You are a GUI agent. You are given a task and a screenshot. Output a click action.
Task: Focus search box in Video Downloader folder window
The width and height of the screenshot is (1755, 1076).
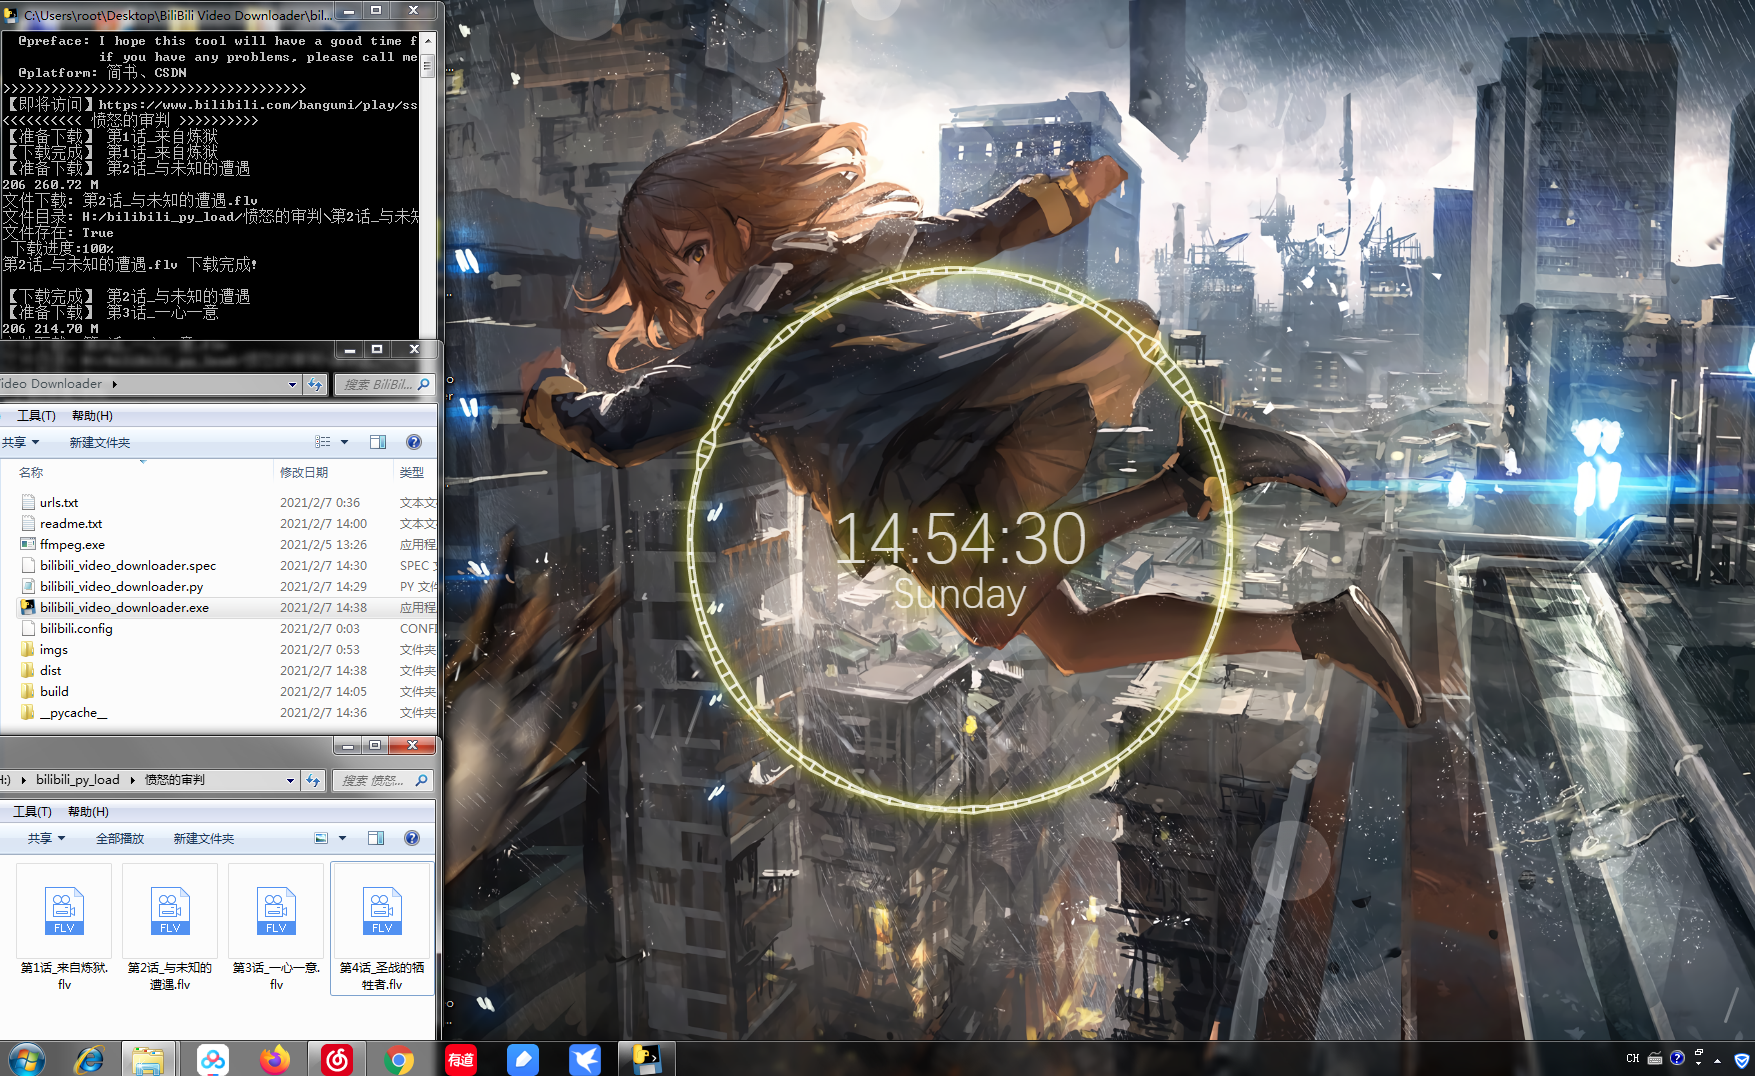(382, 384)
